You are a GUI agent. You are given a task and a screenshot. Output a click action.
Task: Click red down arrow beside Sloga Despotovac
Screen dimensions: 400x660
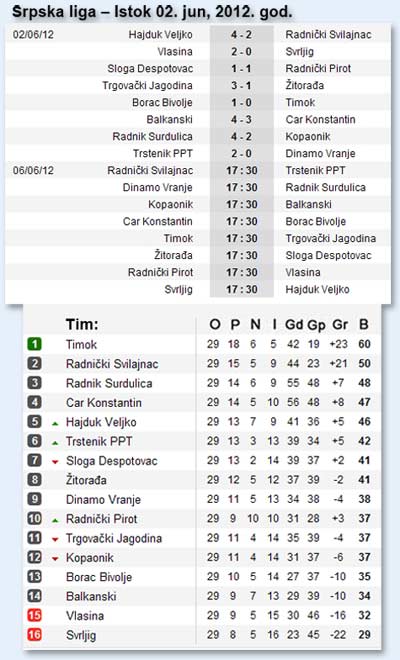click(x=55, y=462)
